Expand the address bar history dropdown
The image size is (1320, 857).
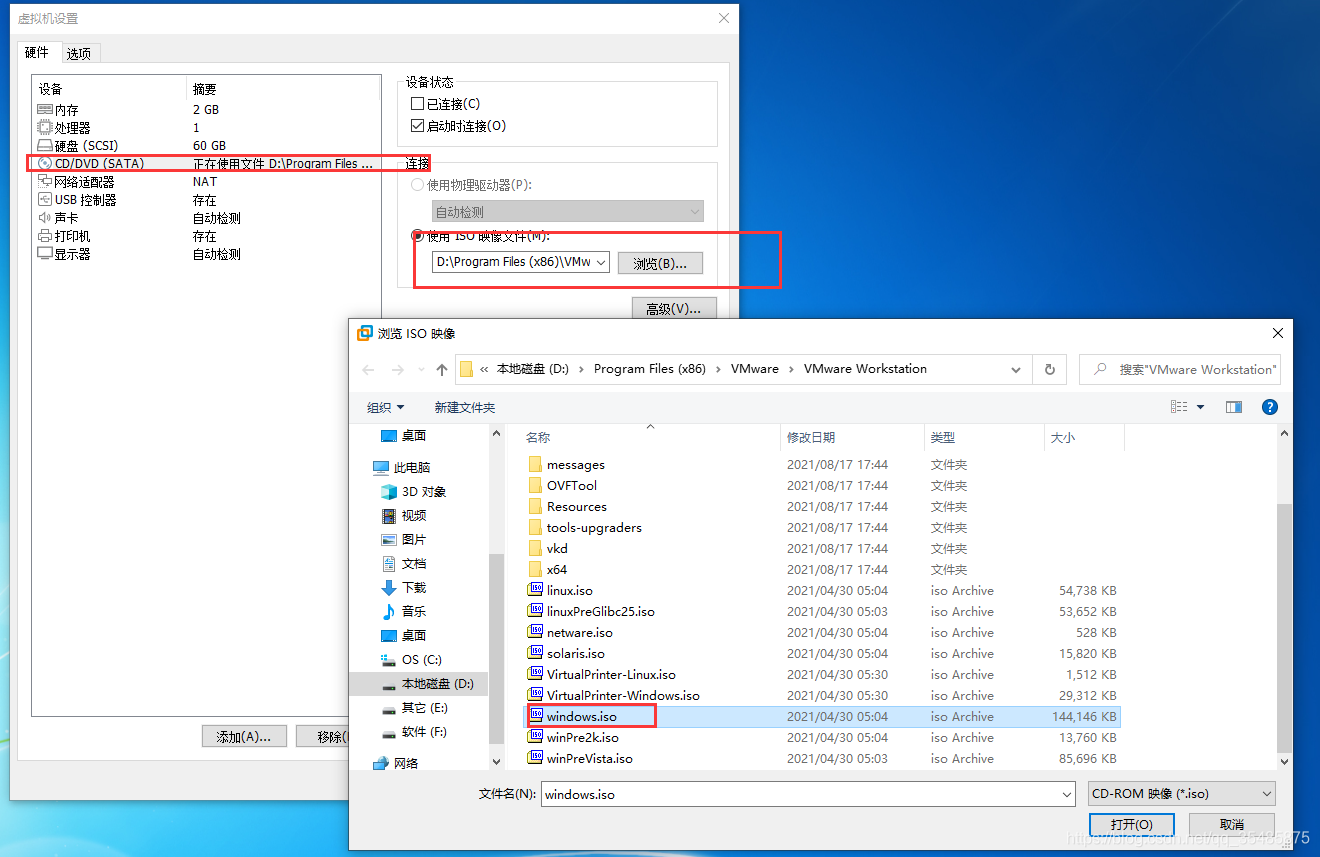1017,369
